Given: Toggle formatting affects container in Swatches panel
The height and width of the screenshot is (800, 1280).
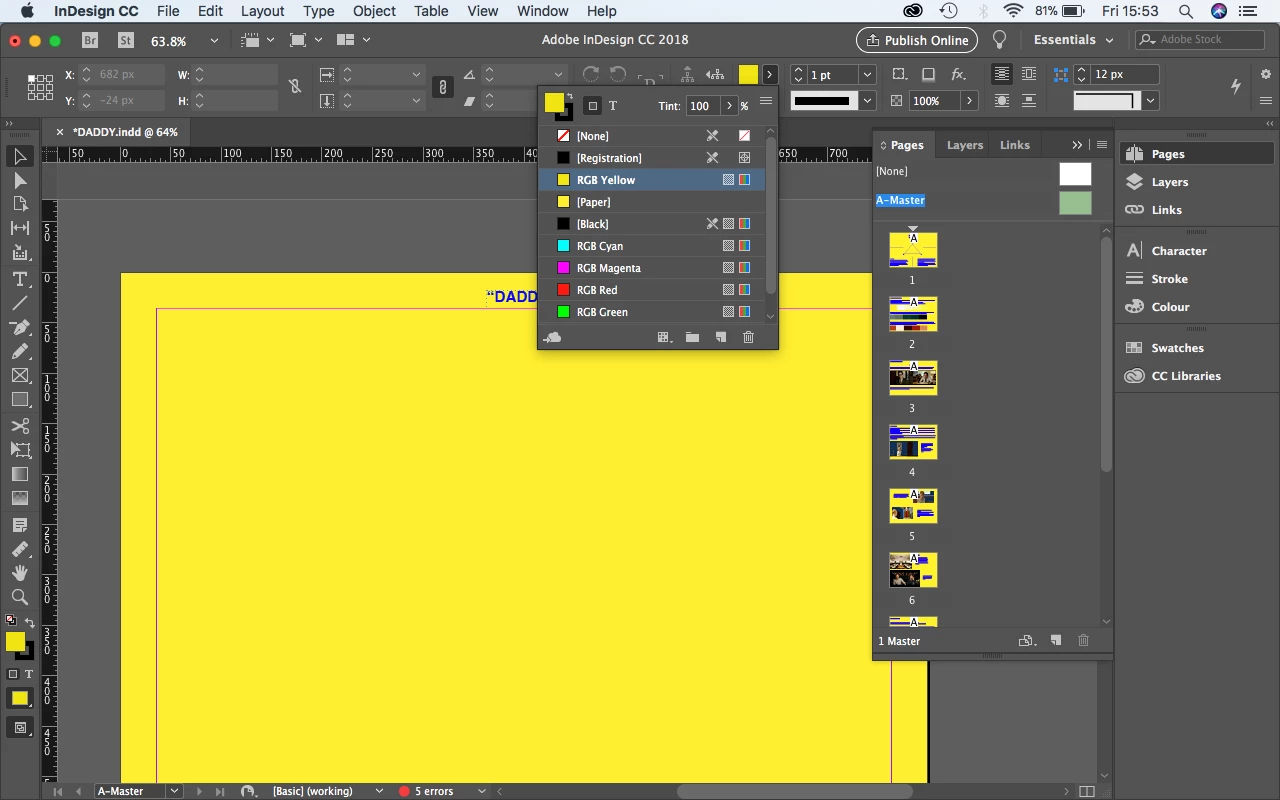Looking at the screenshot, I should coord(592,105).
